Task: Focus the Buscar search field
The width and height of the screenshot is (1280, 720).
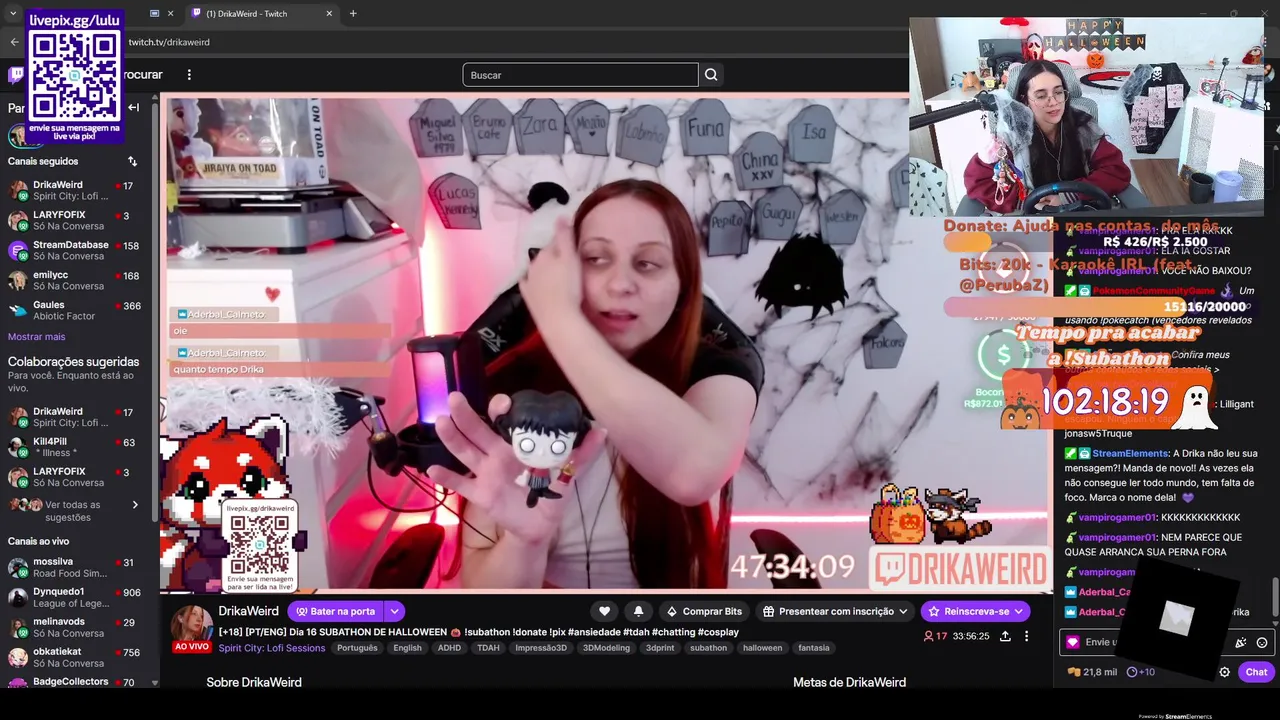Action: click(x=580, y=75)
